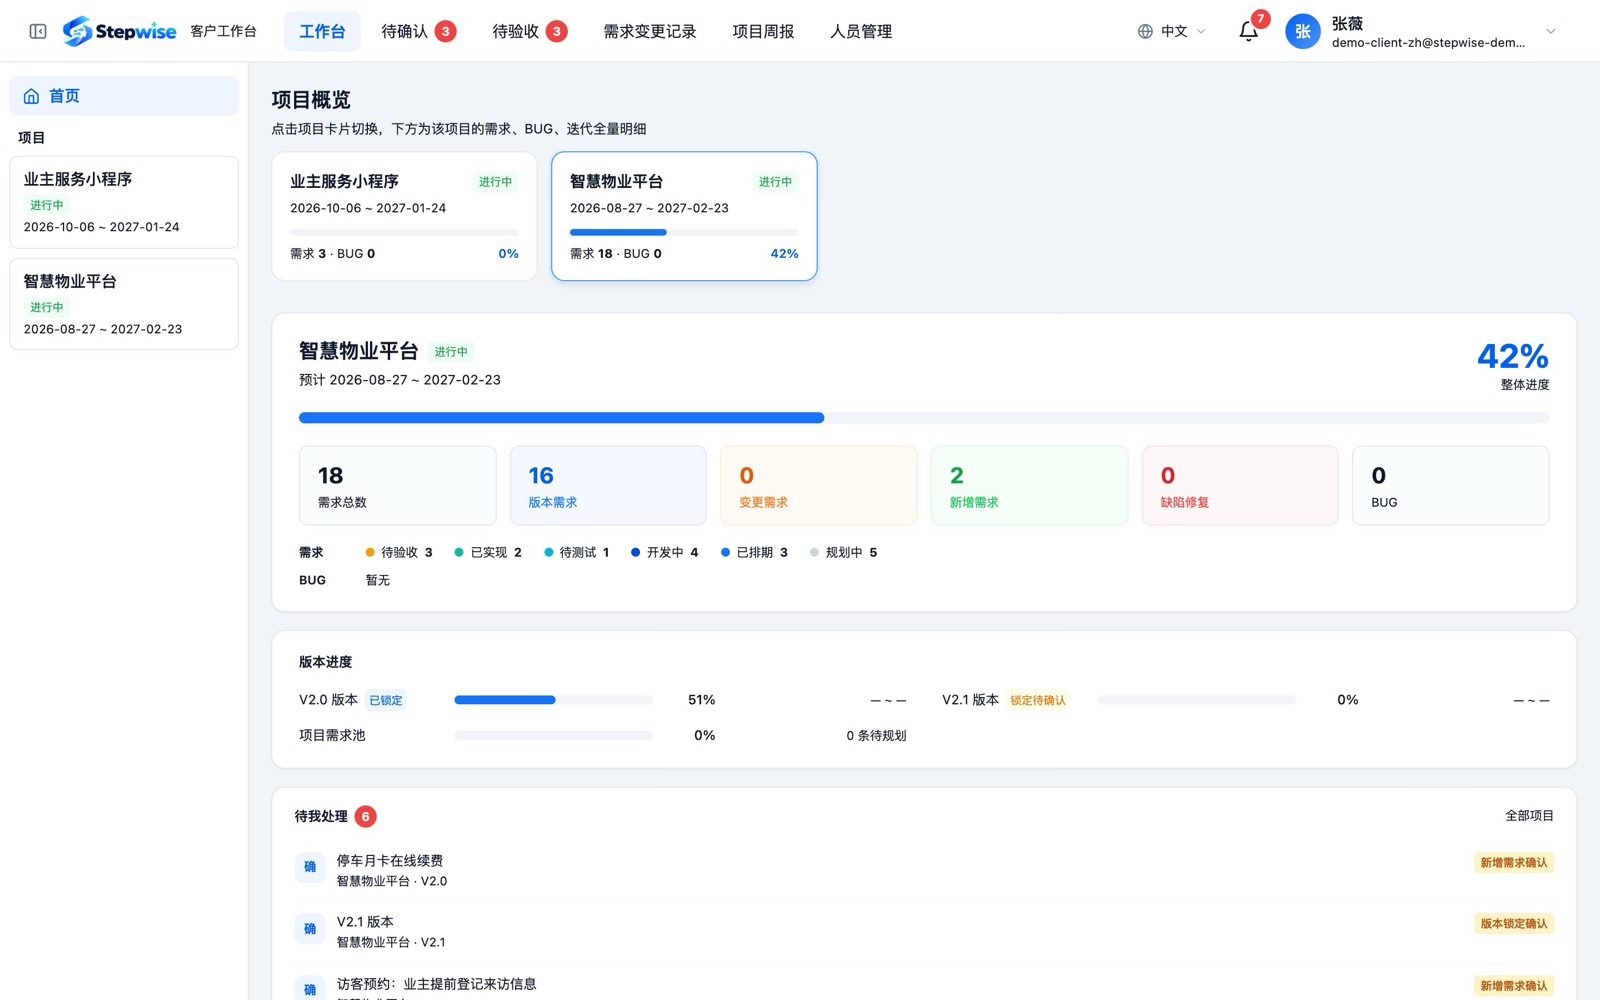Screen dimensions: 1600x1000
Task: Click the 业主服务小程序 overview card
Action: coord(404,216)
